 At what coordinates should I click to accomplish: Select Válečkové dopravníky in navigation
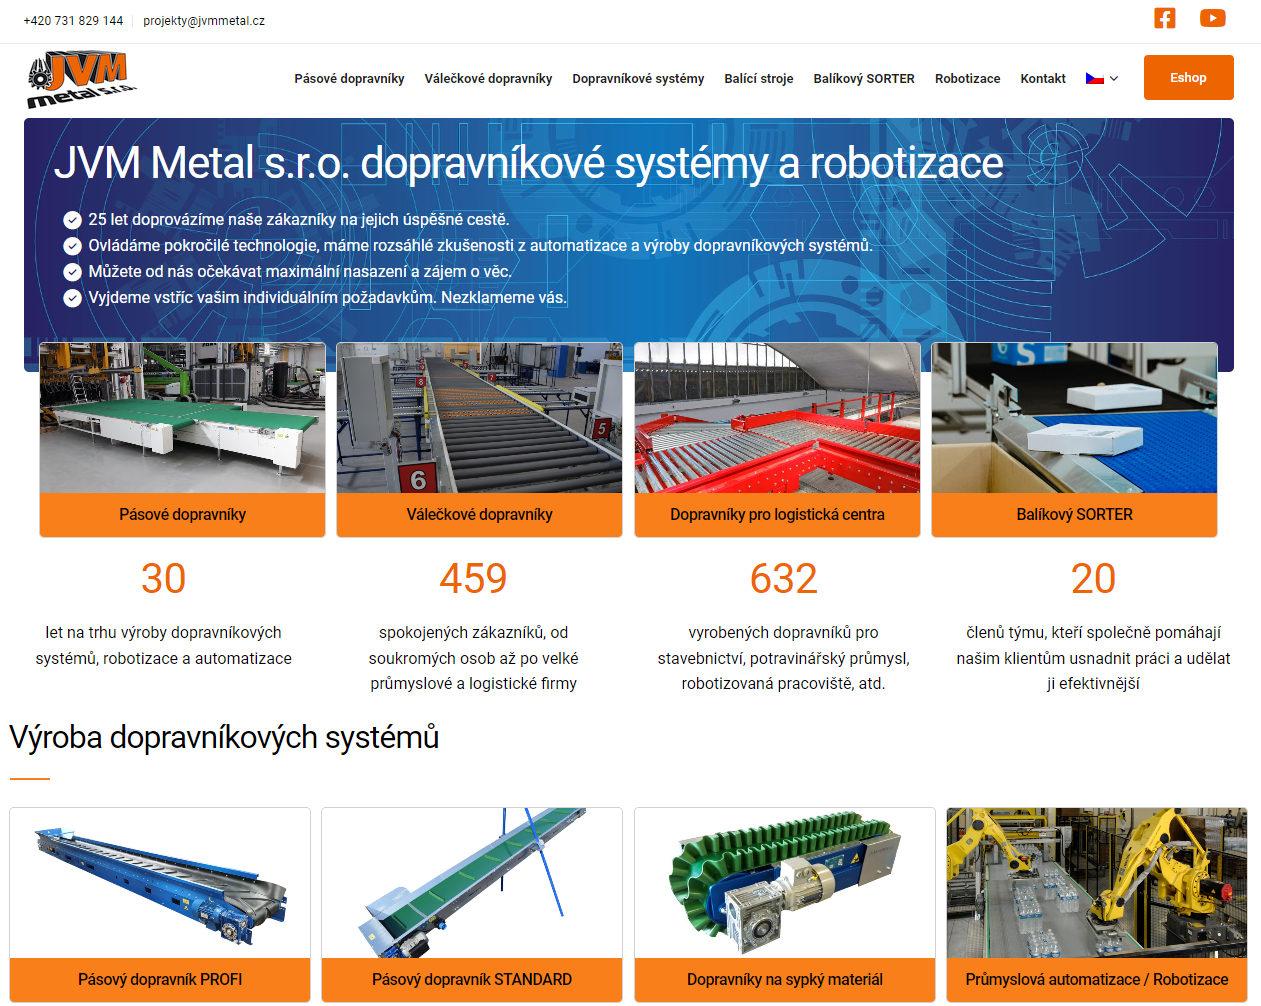coord(488,79)
